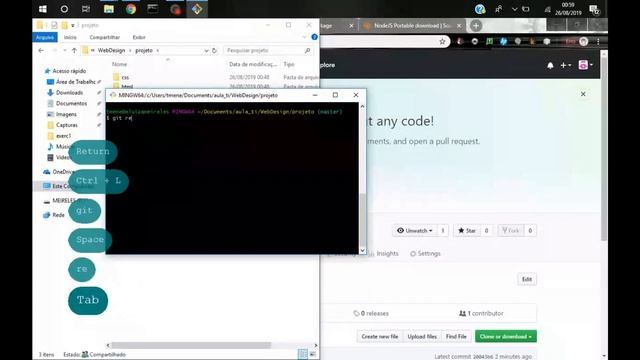Click the Edit description button

coord(527,279)
